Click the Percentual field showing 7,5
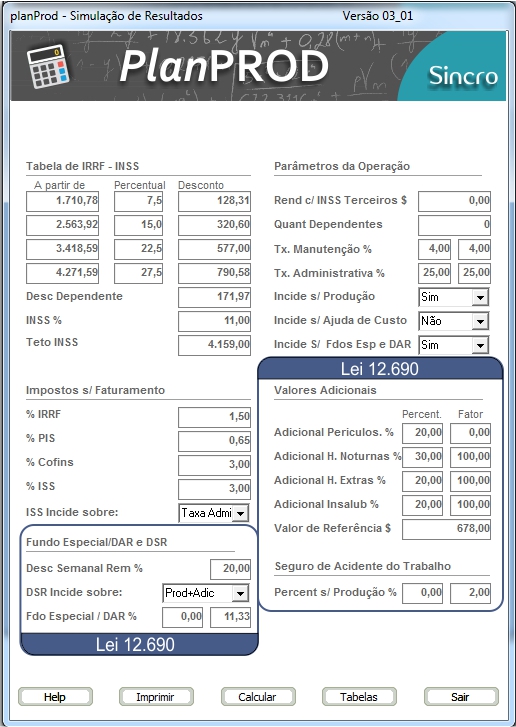The image size is (516, 727). click(139, 201)
